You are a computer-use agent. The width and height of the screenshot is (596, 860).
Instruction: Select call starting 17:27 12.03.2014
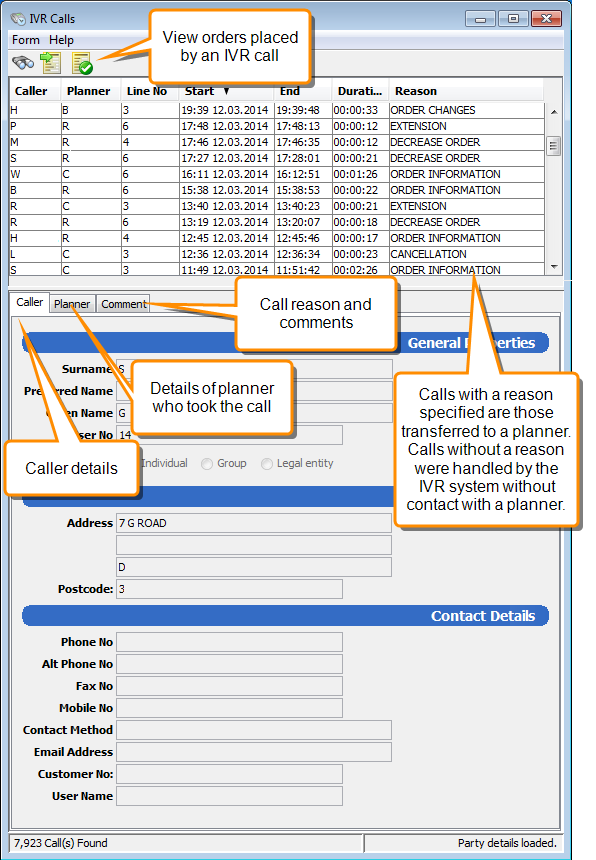[x=277, y=158]
